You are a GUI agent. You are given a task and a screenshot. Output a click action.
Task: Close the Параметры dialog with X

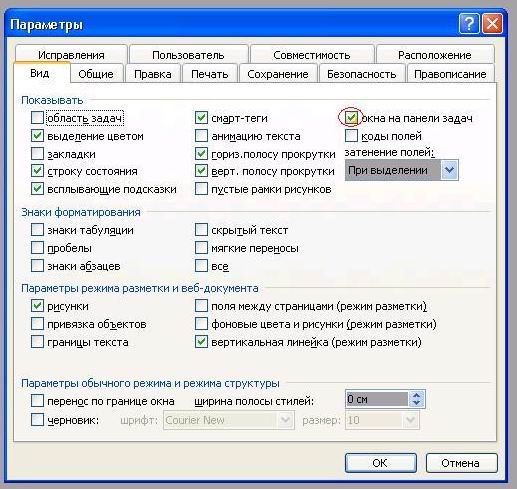click(492, 24)
